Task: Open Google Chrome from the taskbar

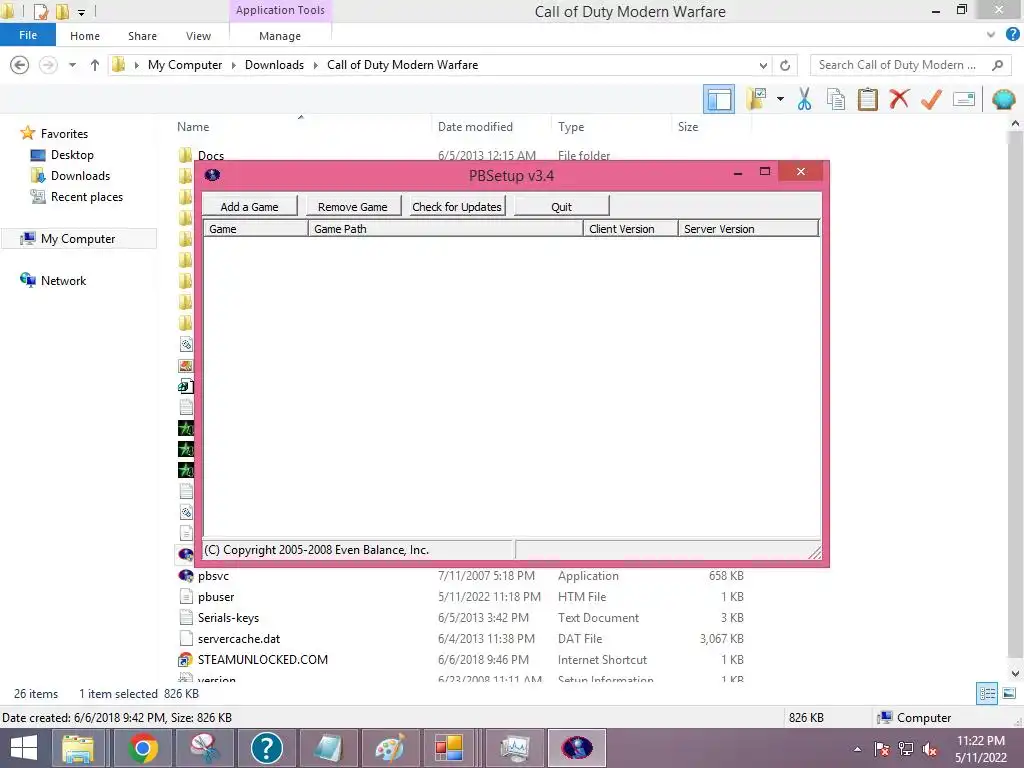Action: (x=143, y=748)
